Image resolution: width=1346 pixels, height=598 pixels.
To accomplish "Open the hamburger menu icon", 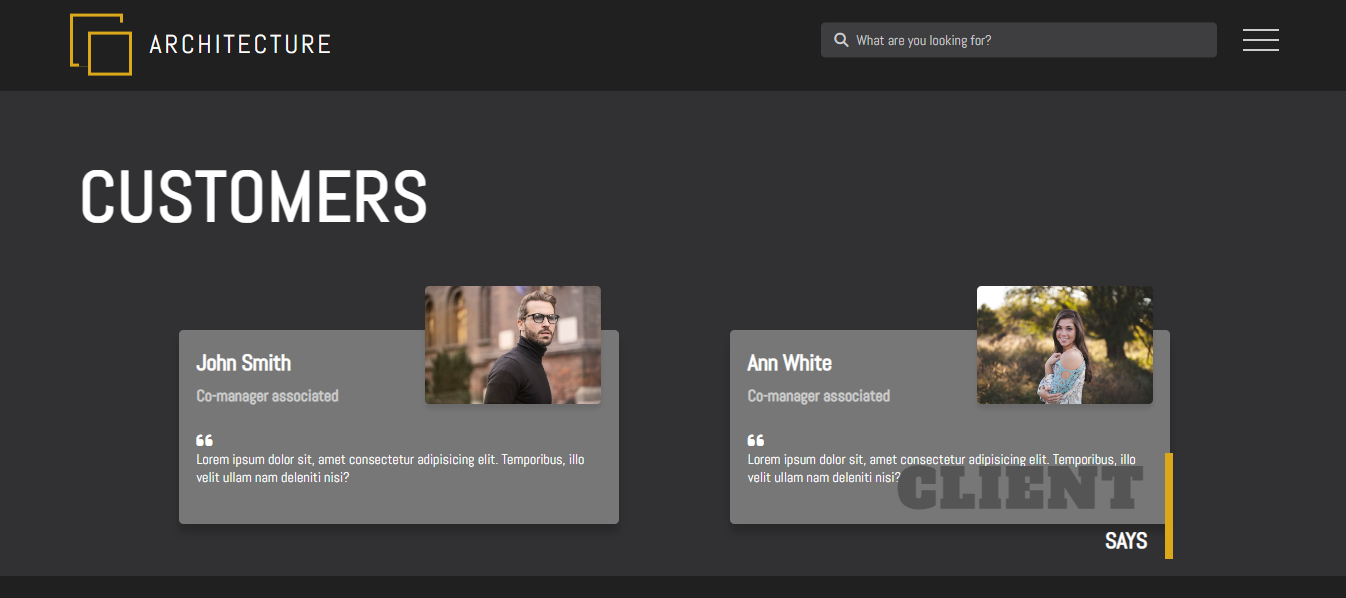I will 1260,40.
